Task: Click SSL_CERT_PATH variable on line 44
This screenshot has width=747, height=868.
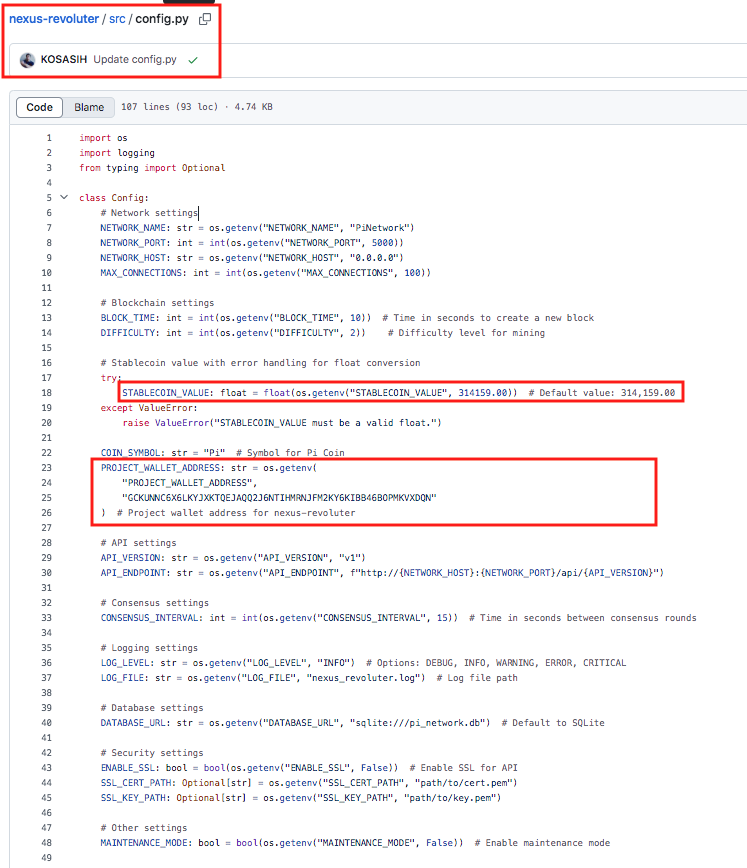Action: coord(136,783)
